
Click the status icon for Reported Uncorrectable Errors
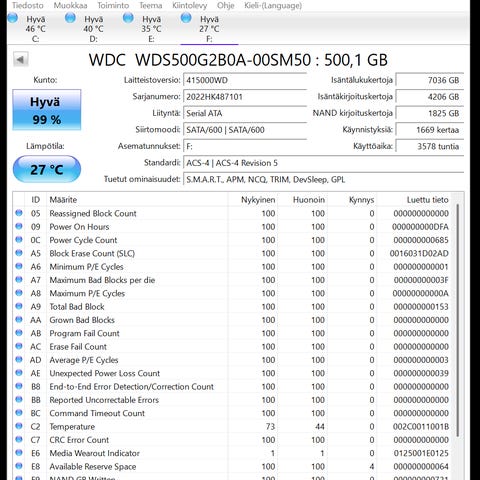coord(19,399)
